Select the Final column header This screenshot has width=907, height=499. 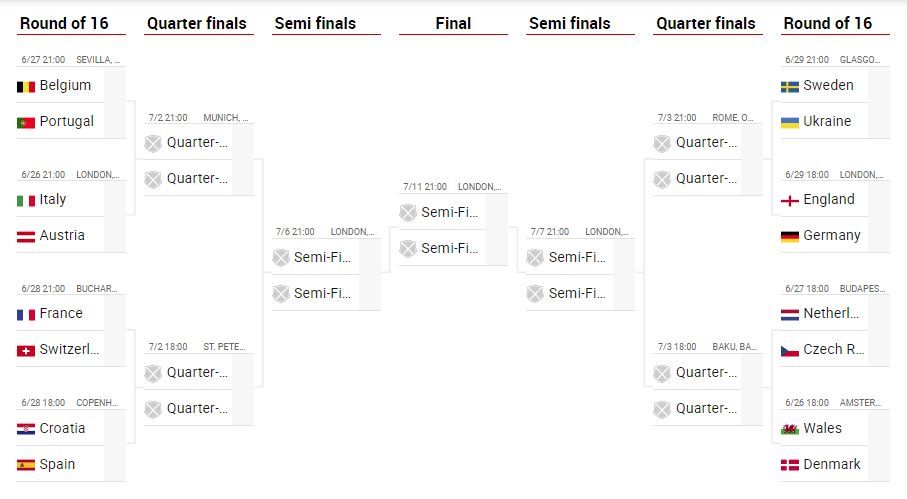coord(453,23)
